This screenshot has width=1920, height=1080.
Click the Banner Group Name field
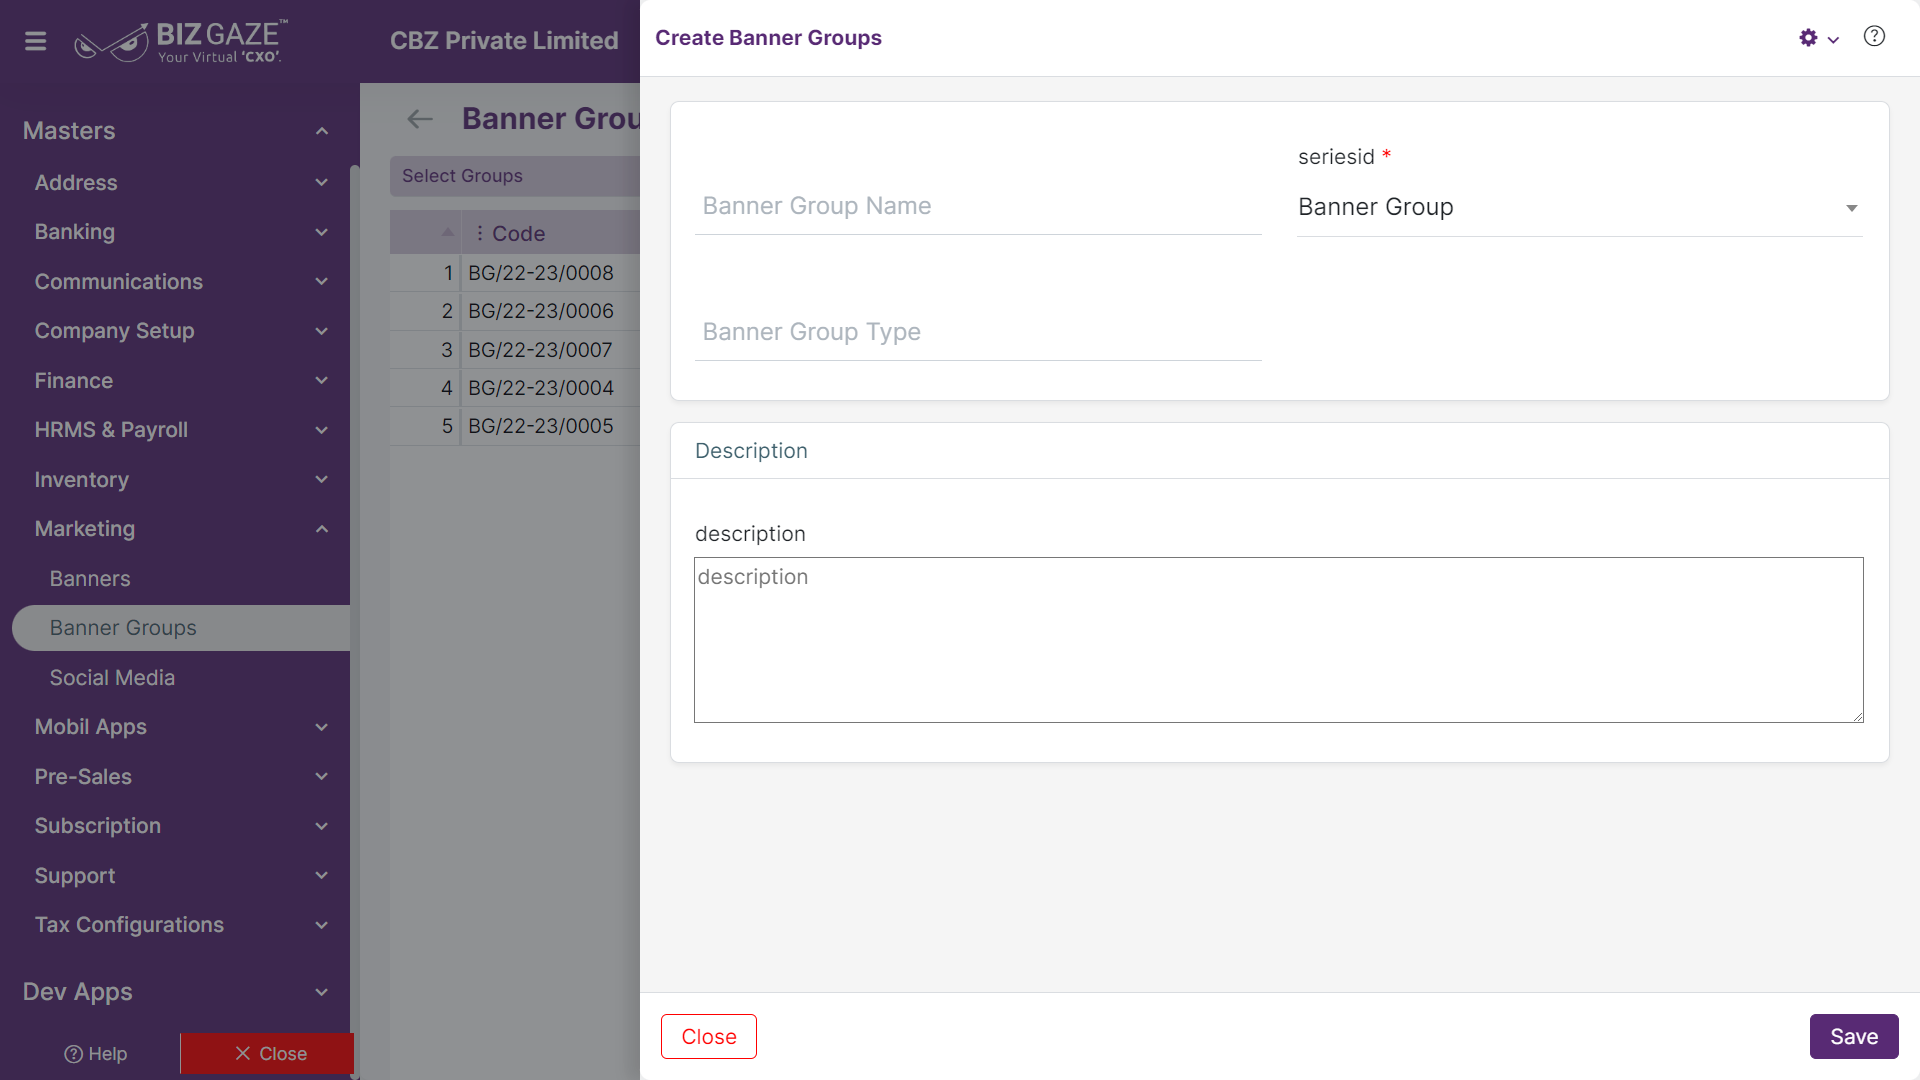point(978,207)
